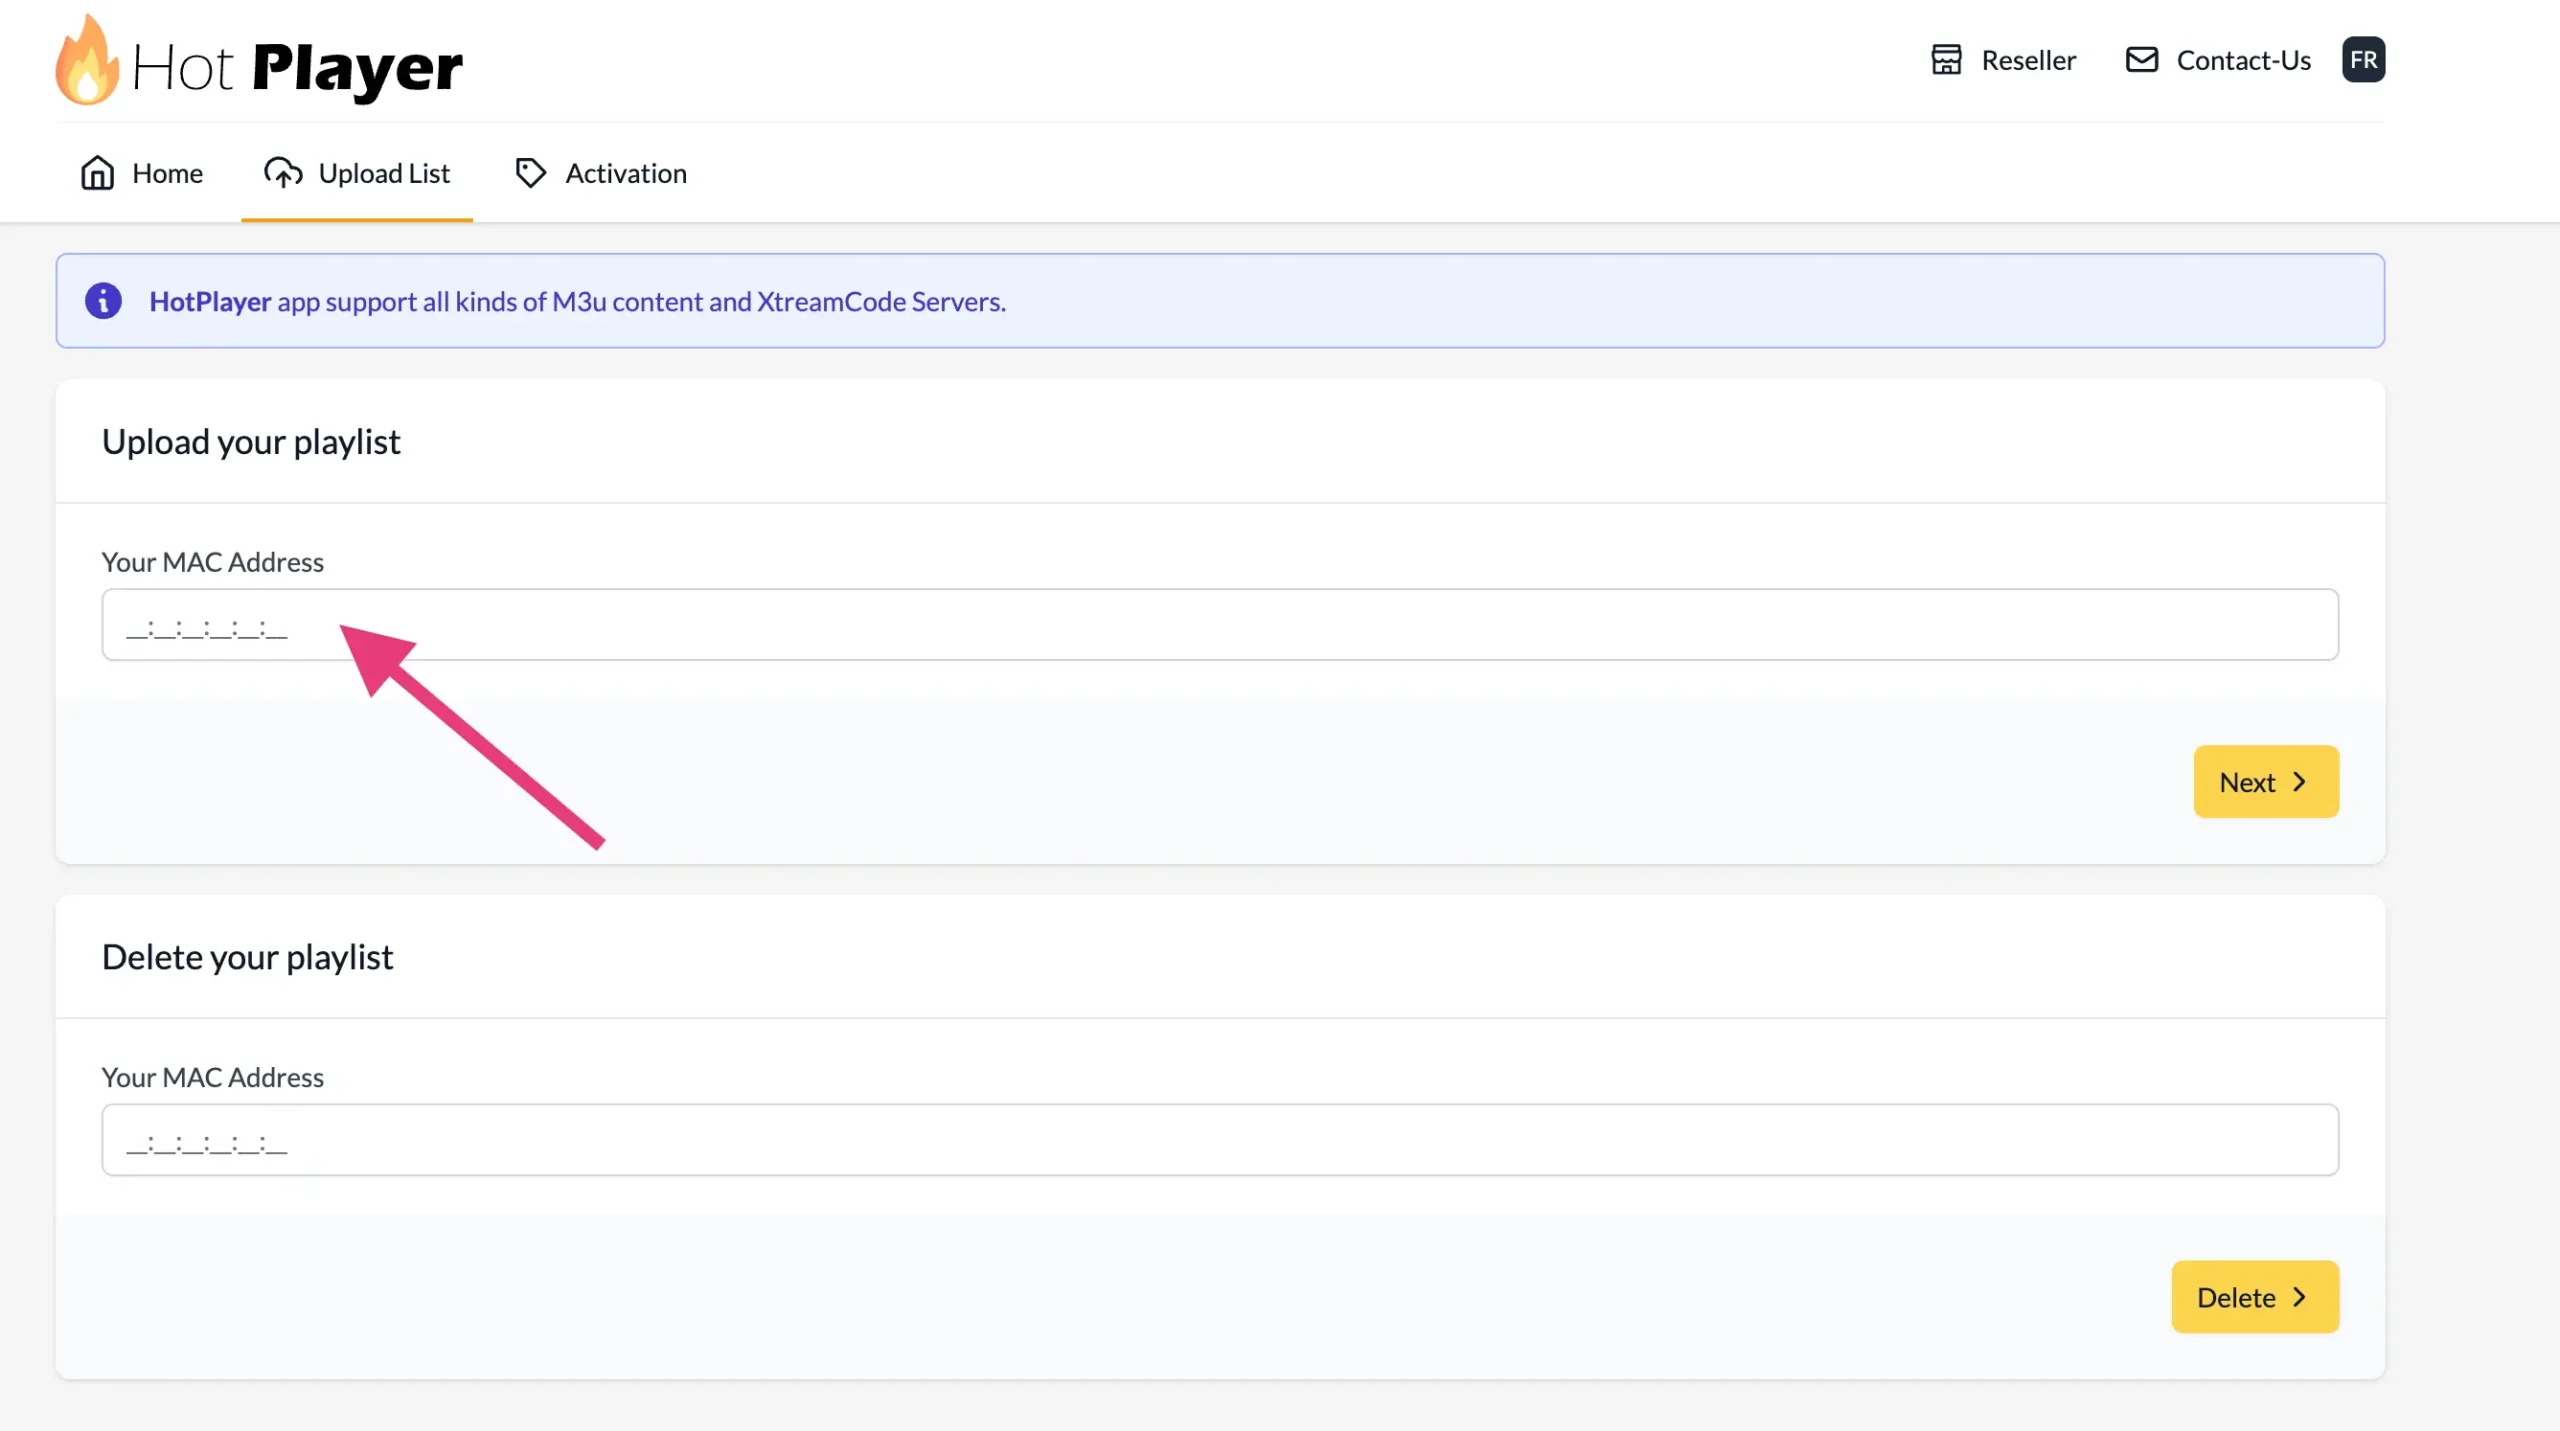The image size is (2560, 1431).
Task: Open the Contact-Us link
Action: pos(2243,60)
